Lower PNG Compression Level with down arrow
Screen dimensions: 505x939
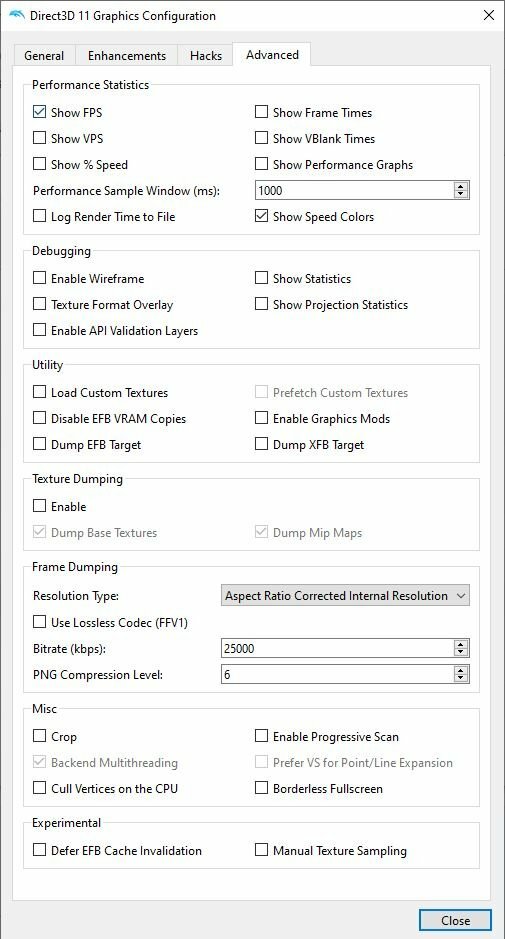click(461, 678)
